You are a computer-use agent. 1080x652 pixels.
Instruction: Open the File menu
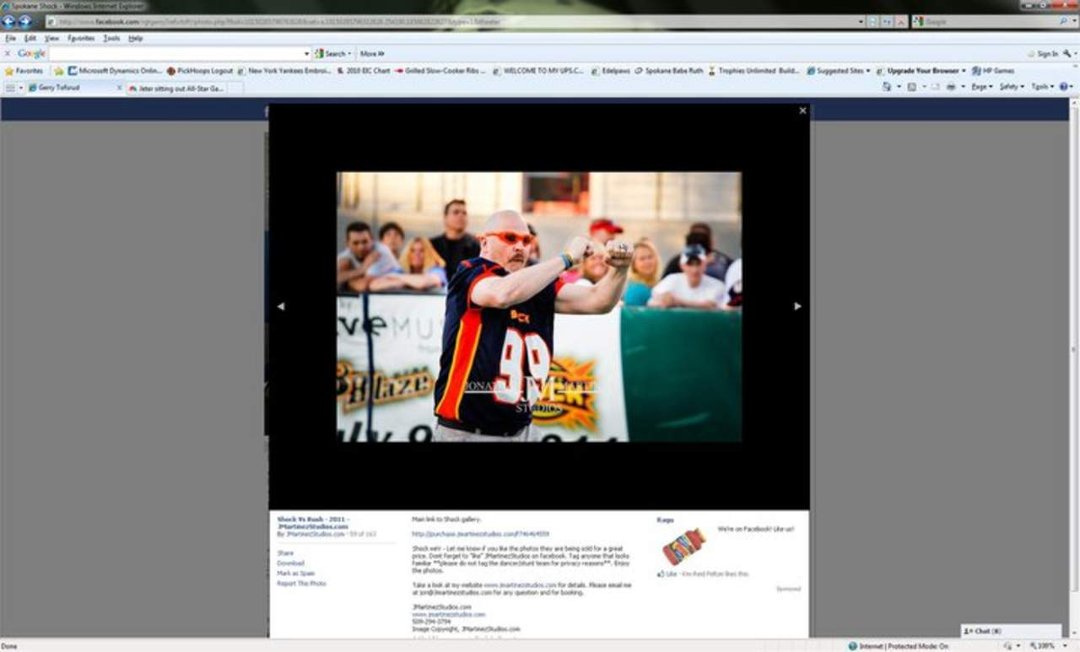tap(10, 39)
